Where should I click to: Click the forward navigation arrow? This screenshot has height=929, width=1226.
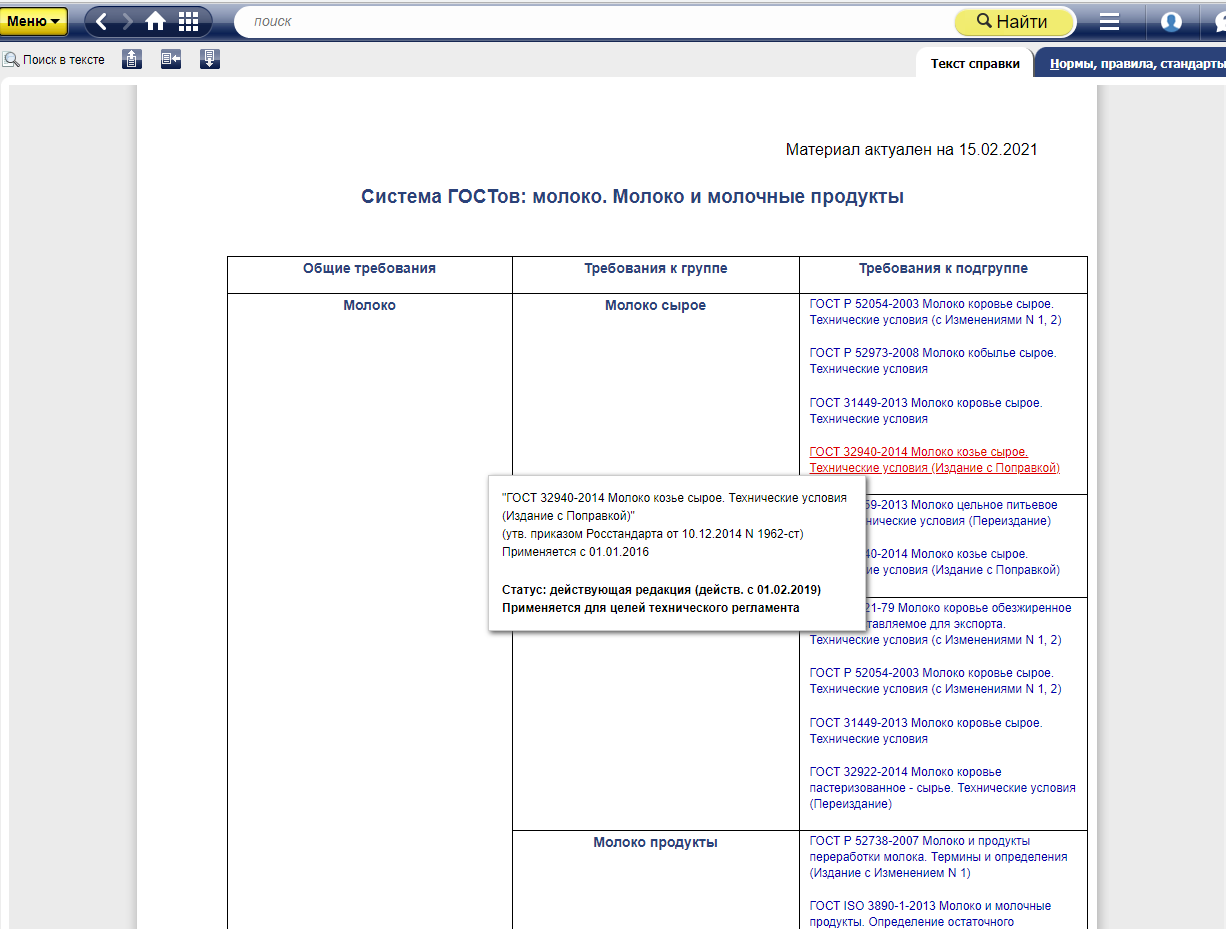128,21
